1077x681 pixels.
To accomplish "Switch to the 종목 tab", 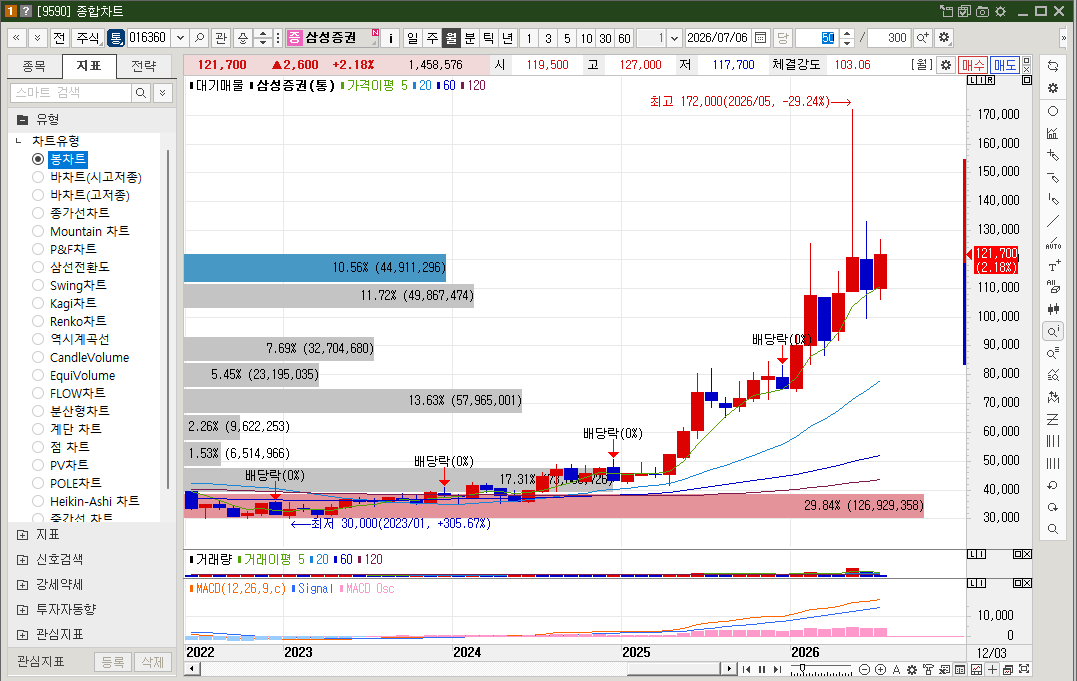I will 34,66.
